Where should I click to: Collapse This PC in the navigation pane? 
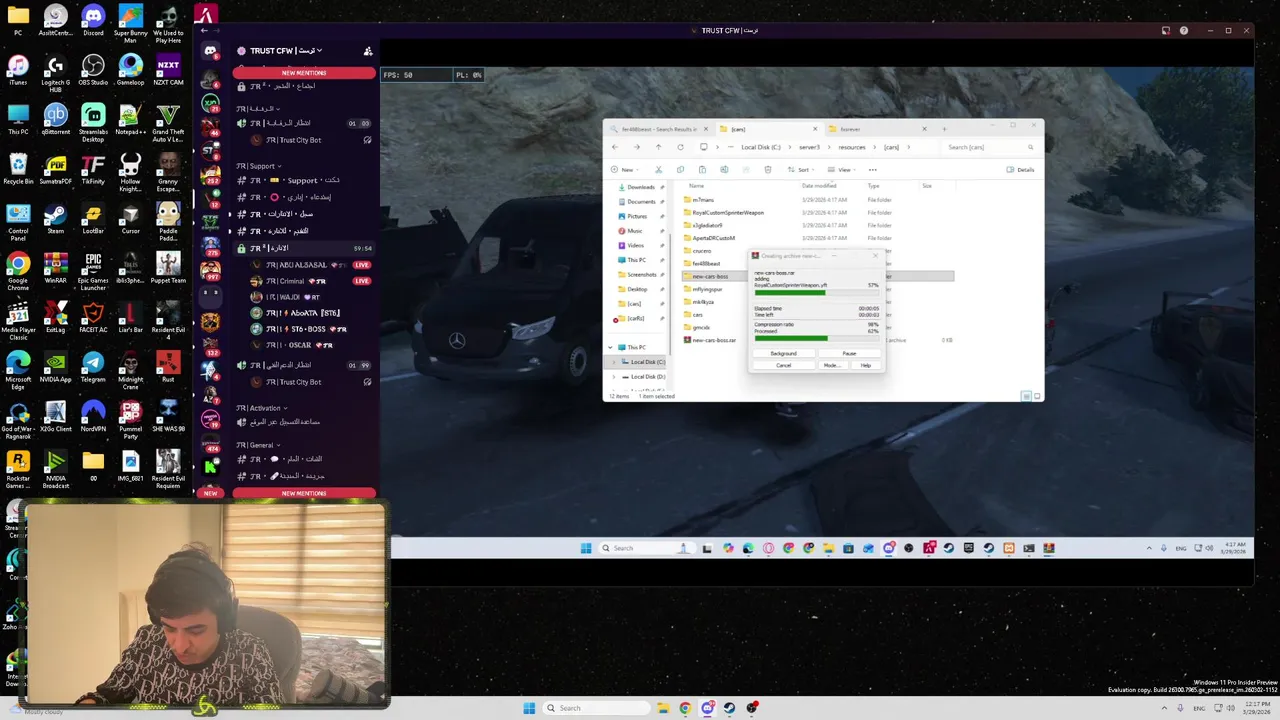610,347
